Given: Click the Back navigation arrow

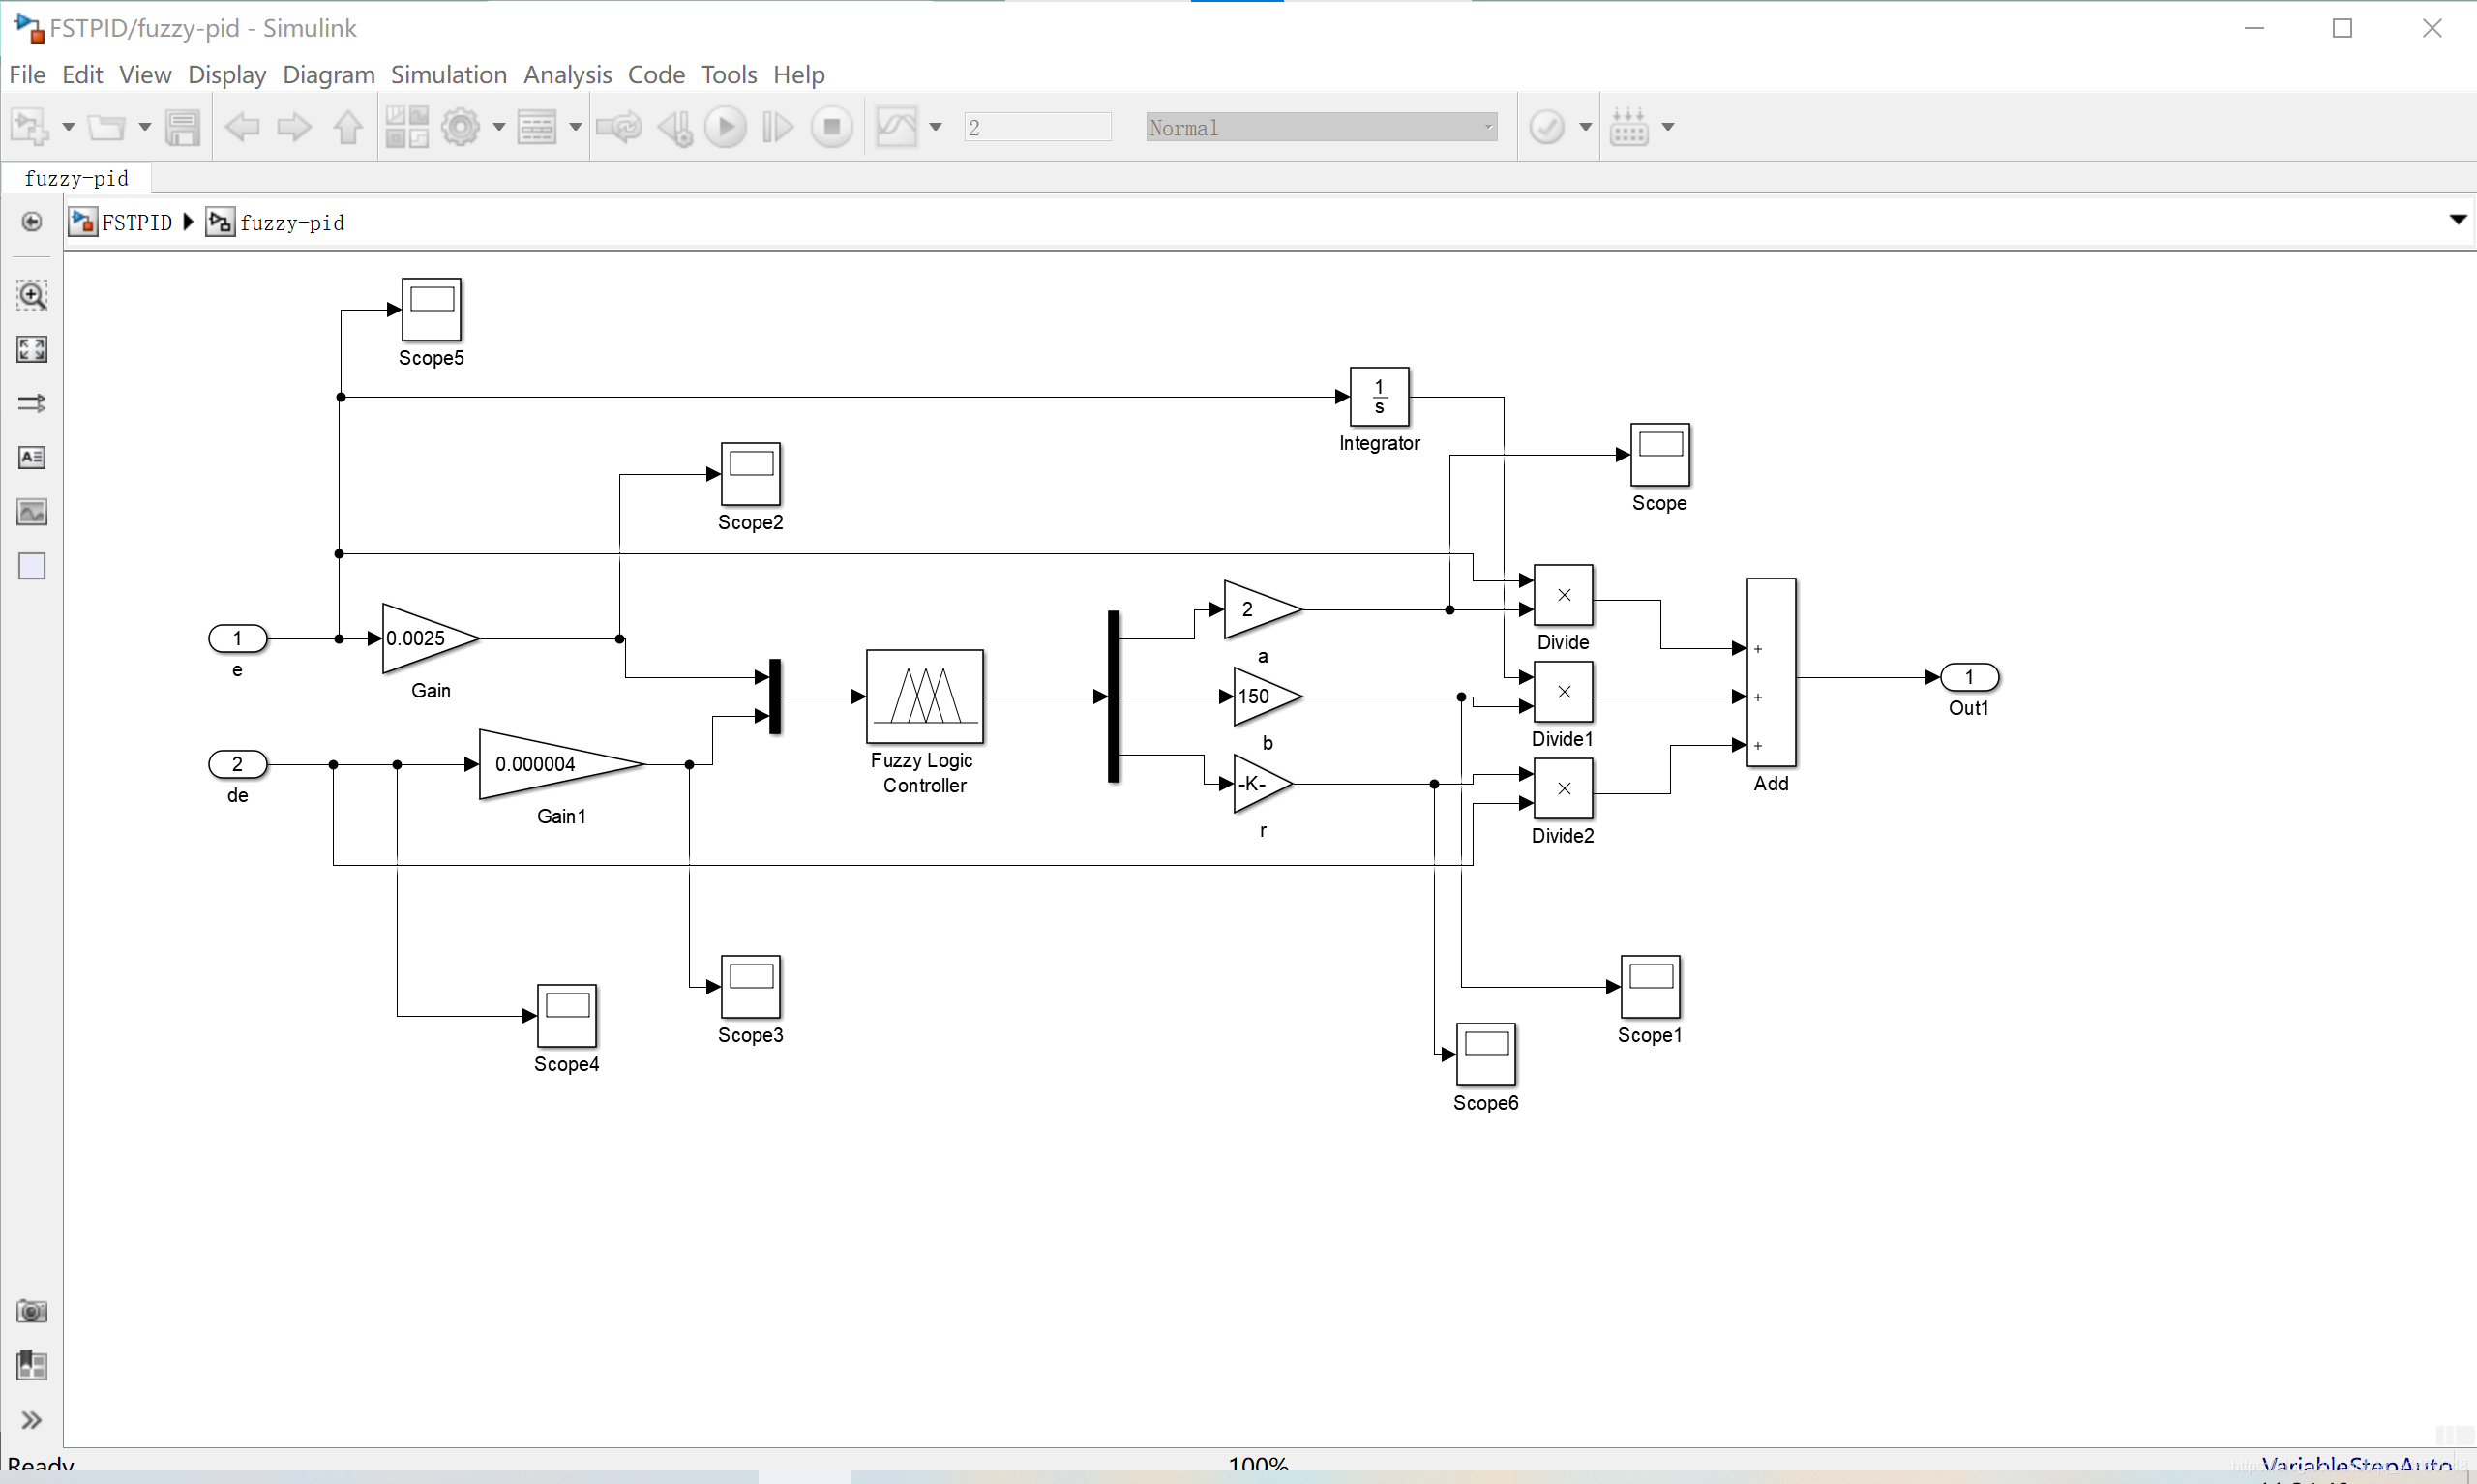Looking at the screenshot, I should point(242,127).
